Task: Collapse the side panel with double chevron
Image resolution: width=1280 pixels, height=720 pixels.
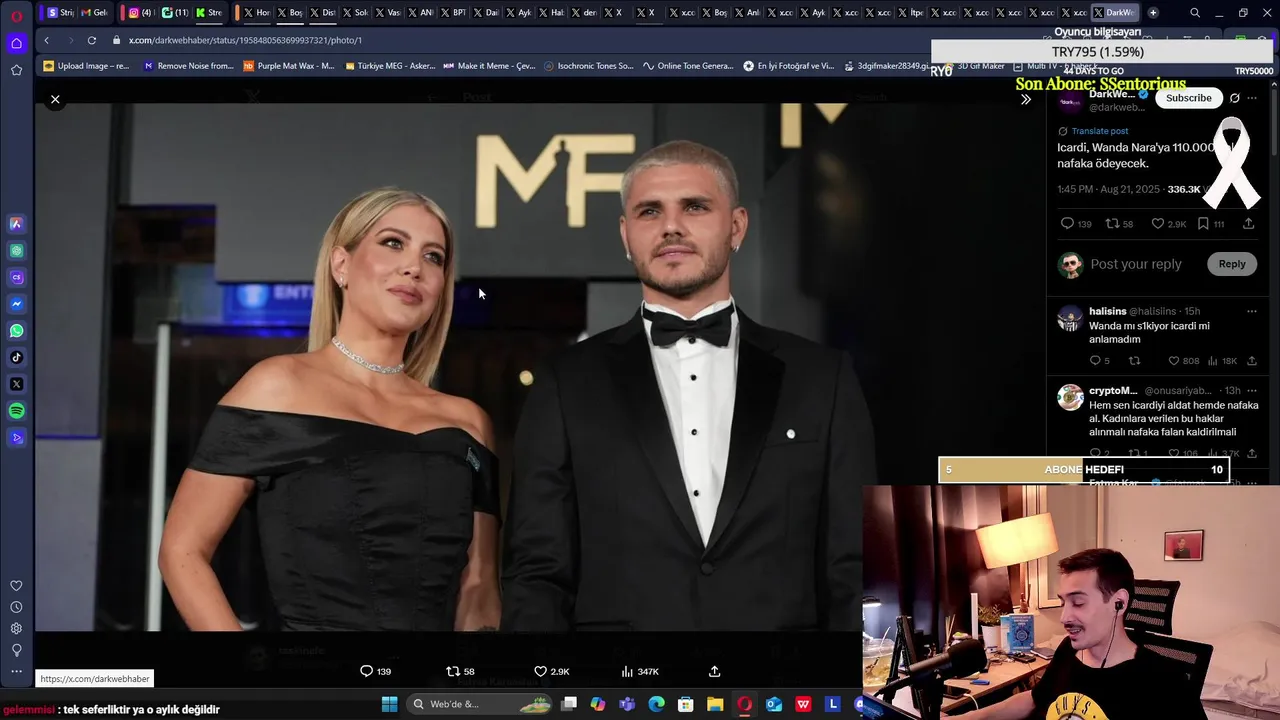Action: pos(1025,99)
